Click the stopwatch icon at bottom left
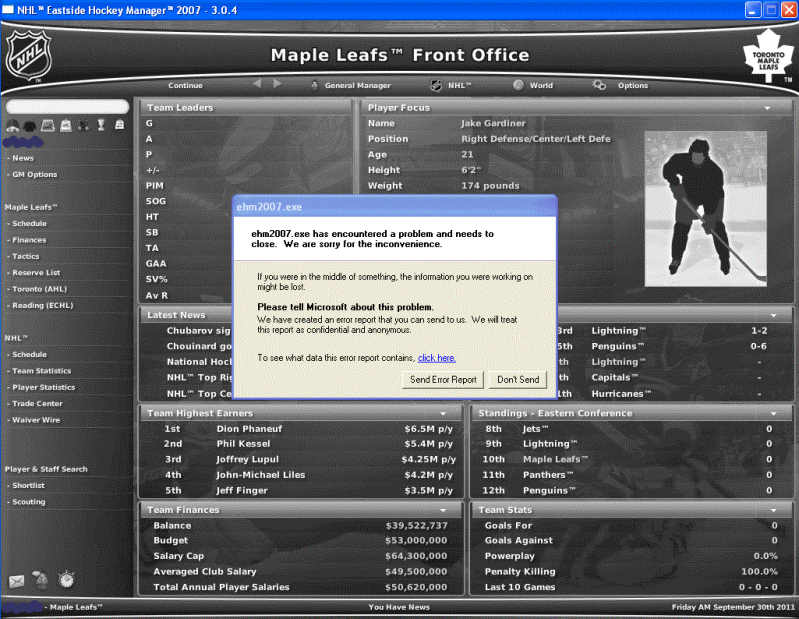 tap(66, 580)
